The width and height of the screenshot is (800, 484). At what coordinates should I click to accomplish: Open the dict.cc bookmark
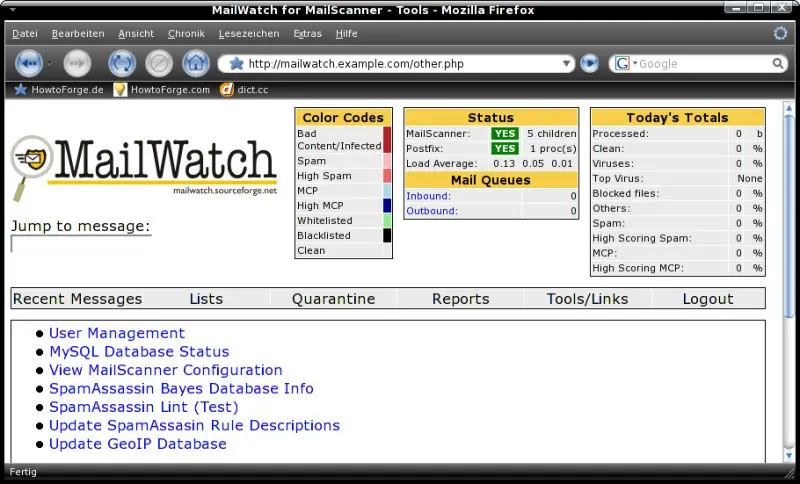pos(244,90)
